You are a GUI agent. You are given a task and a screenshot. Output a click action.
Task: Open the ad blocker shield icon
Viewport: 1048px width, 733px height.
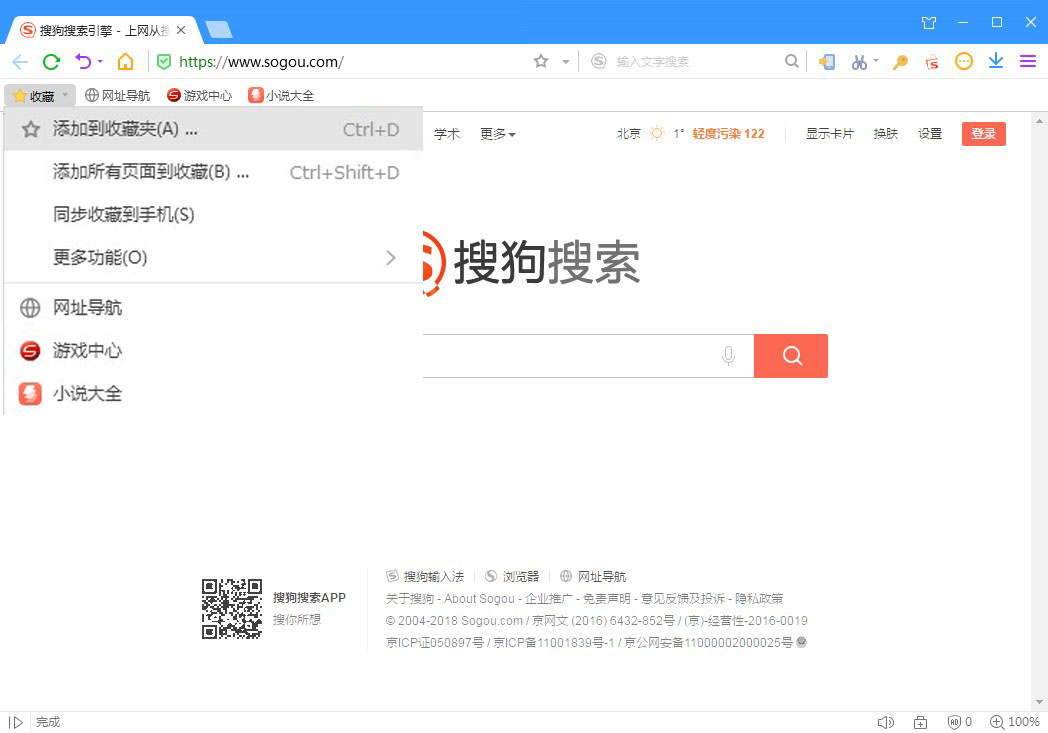tap(954, 722)
